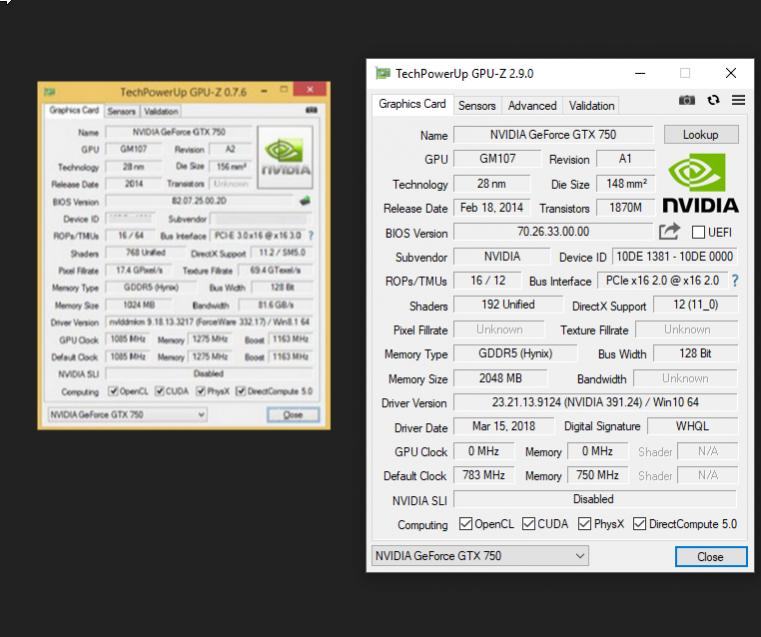761x637 pixels.
Task: Open the GPU selector dropdown in GPU-Z 2.9.0
Action: [x=480, y=555]
